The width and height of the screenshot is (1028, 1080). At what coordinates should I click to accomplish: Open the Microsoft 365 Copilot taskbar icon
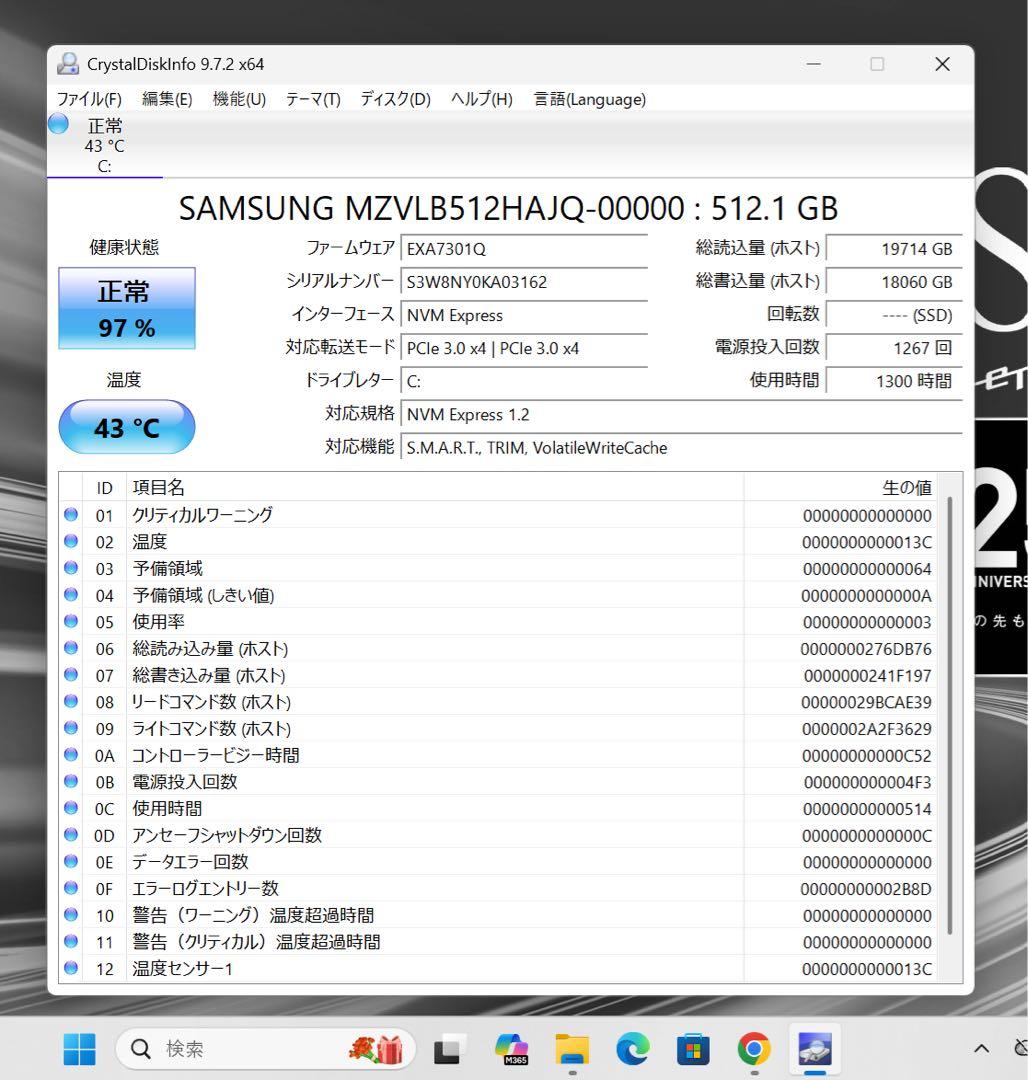click(x=513, y=1049)
